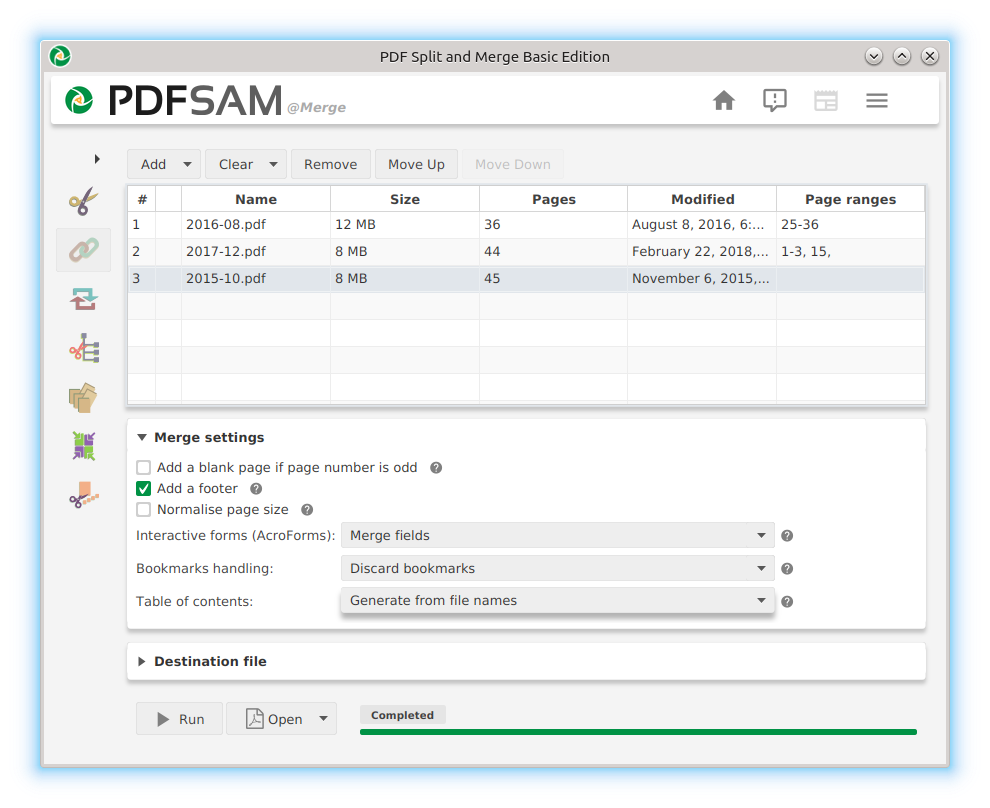Sort the table by Name column header

coord(256,199)
